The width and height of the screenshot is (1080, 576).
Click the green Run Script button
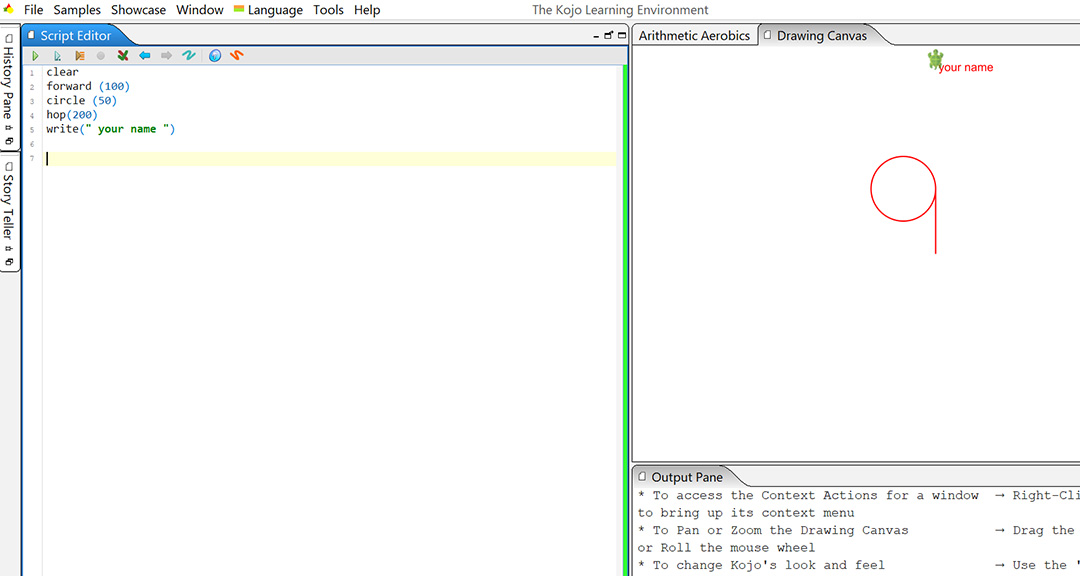point(35,56)
